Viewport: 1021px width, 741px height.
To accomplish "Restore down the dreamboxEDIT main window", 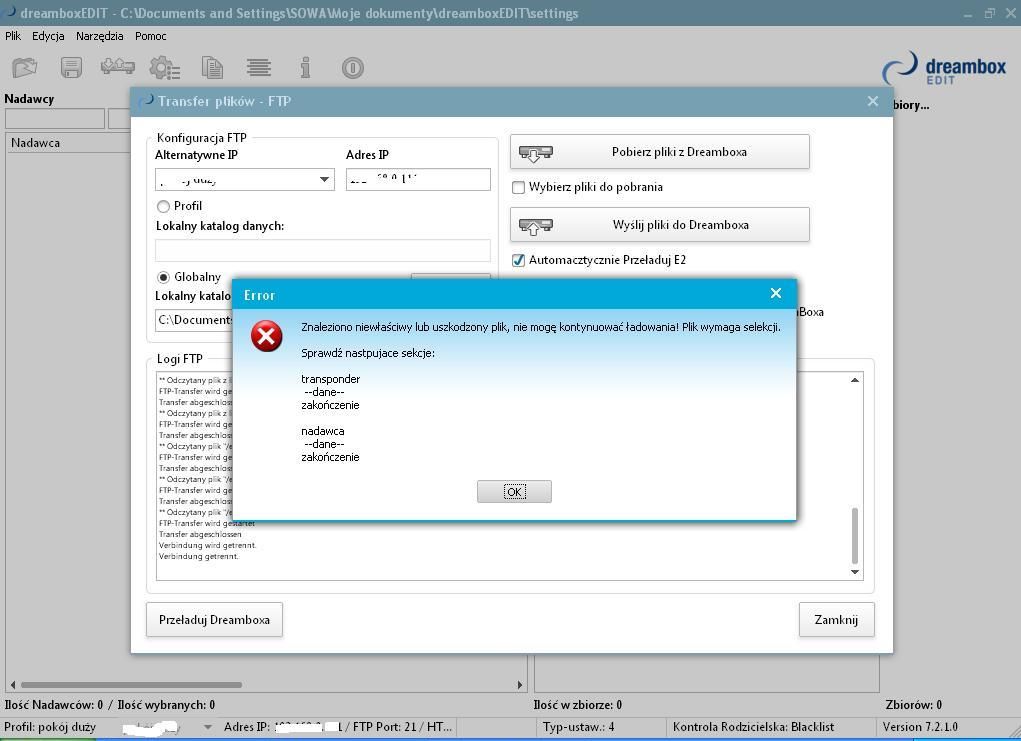I will click(x=990, y=13).
